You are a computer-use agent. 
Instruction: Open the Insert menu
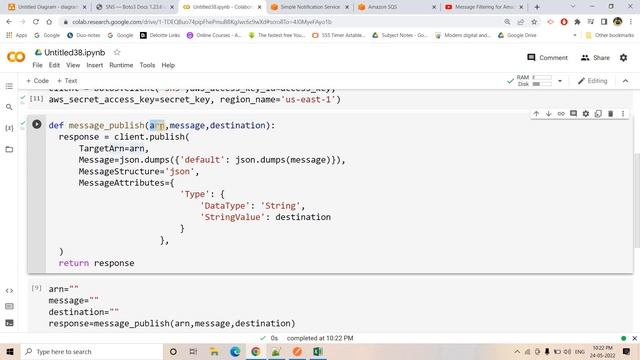pos(95,65)
